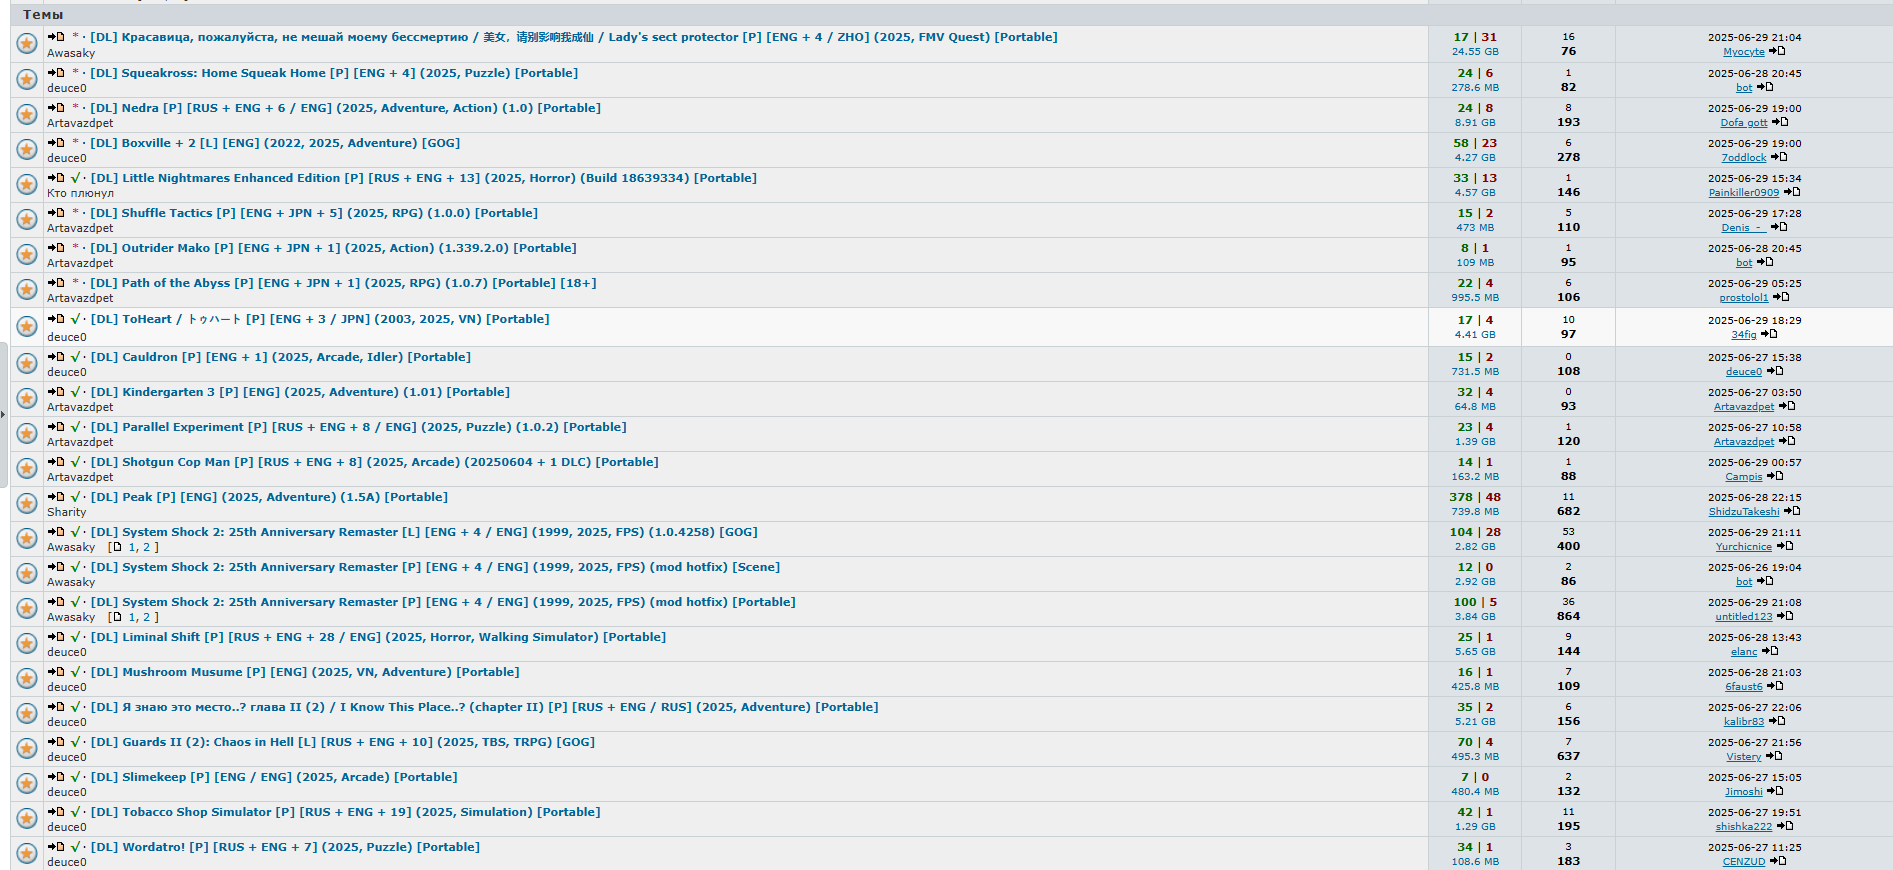Open last poster profile Jimoshi

click(x=1744, y=792)
